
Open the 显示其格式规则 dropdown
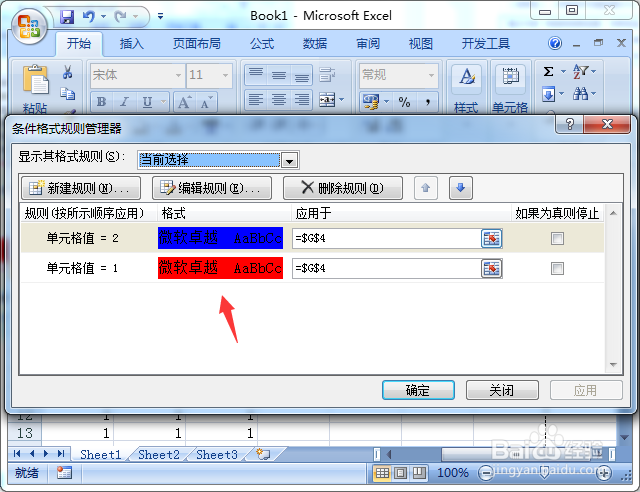pyautogui.click(x=289, y=160)
